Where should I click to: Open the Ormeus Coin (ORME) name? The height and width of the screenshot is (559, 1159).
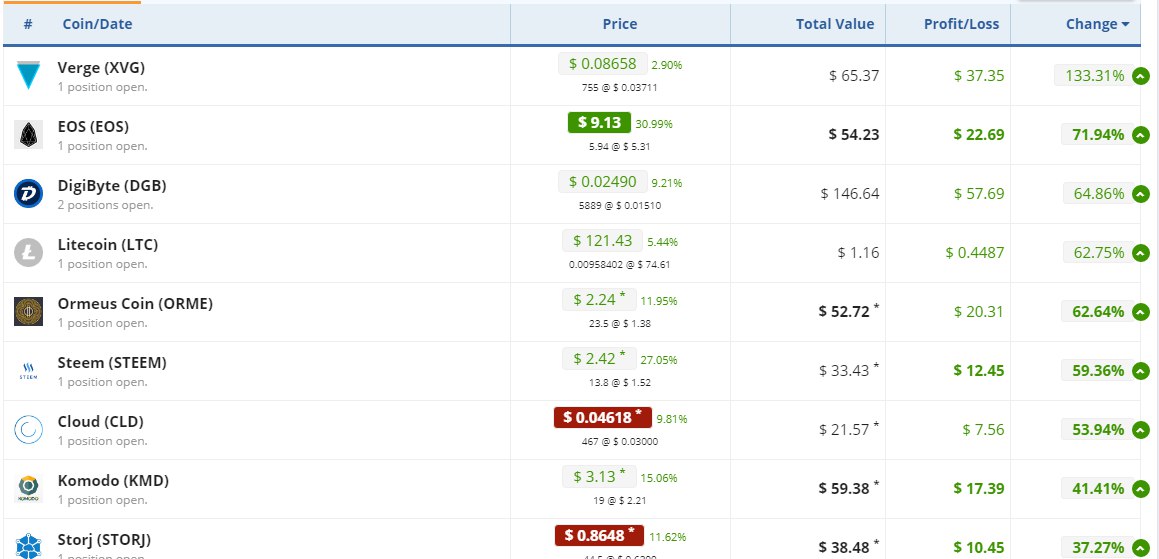click(x=135, y=304)
